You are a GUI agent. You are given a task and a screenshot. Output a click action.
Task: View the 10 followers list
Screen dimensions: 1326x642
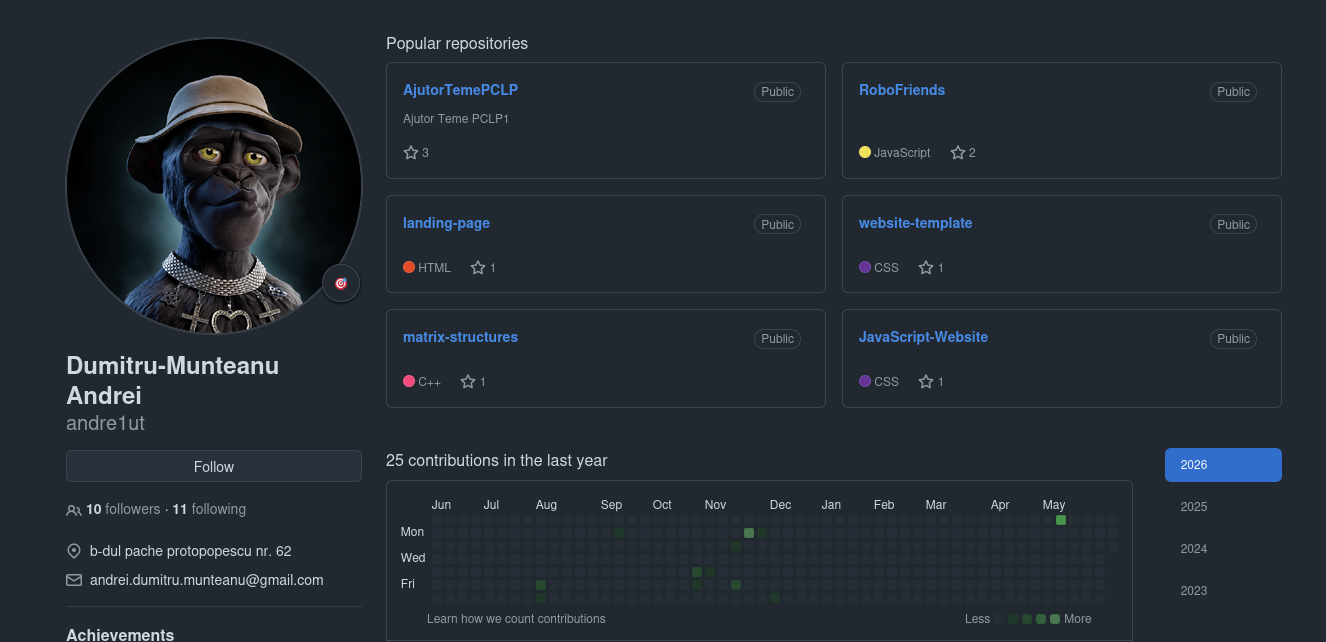pyautogui.click(x=123, y=509)
